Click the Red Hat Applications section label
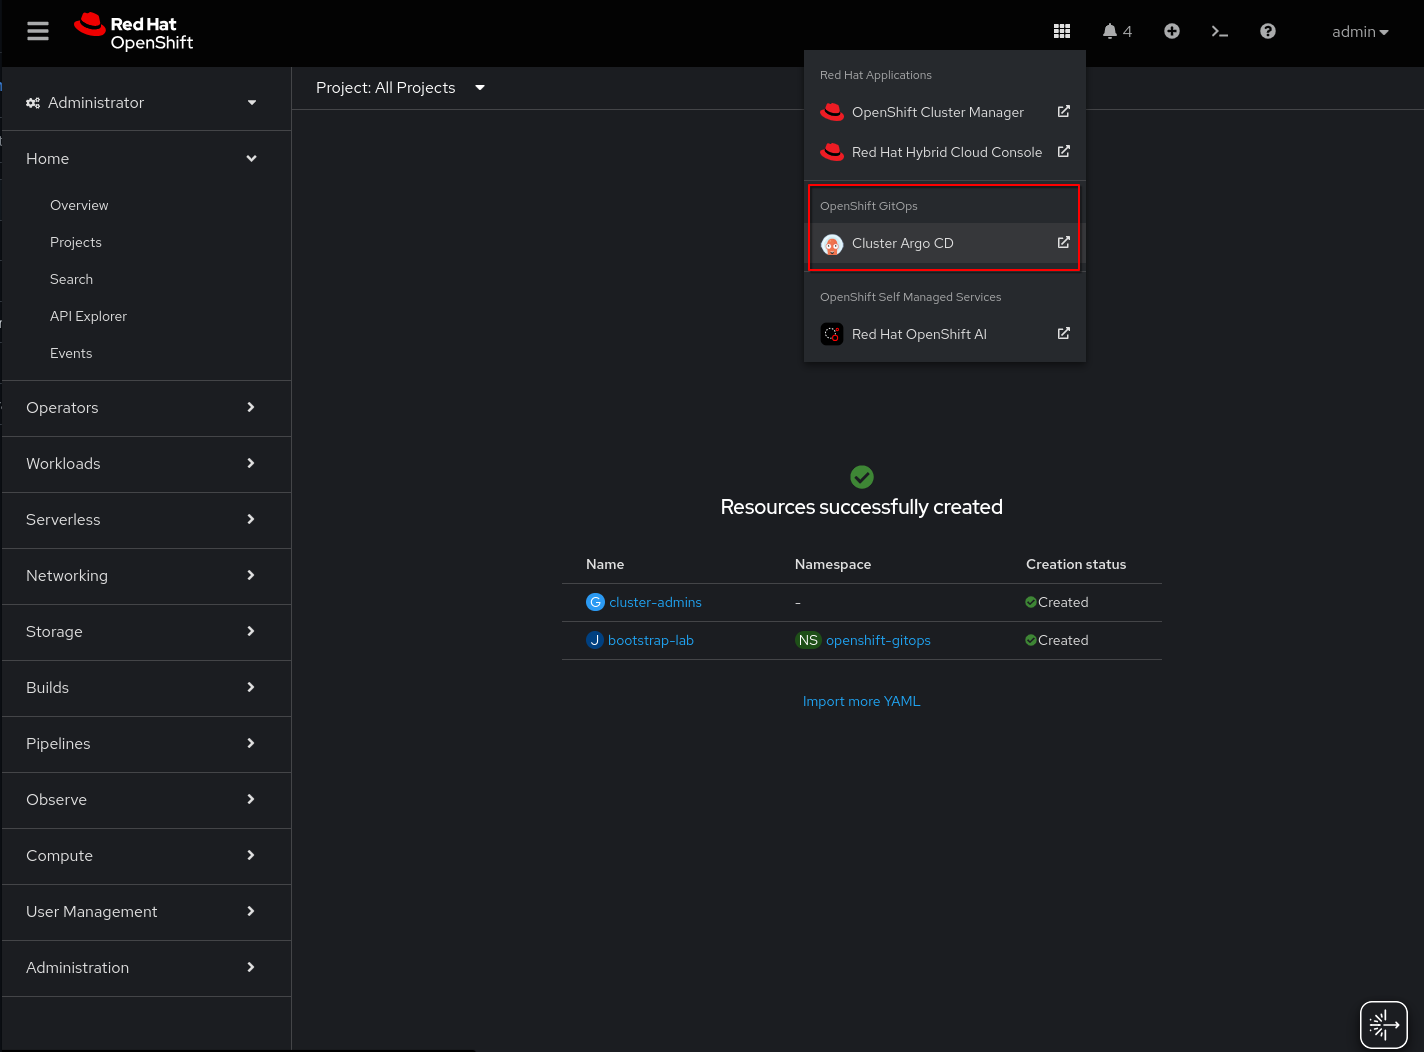Image resolution: width=1424 pixels, height=1052 pixels. coord(876,75)
